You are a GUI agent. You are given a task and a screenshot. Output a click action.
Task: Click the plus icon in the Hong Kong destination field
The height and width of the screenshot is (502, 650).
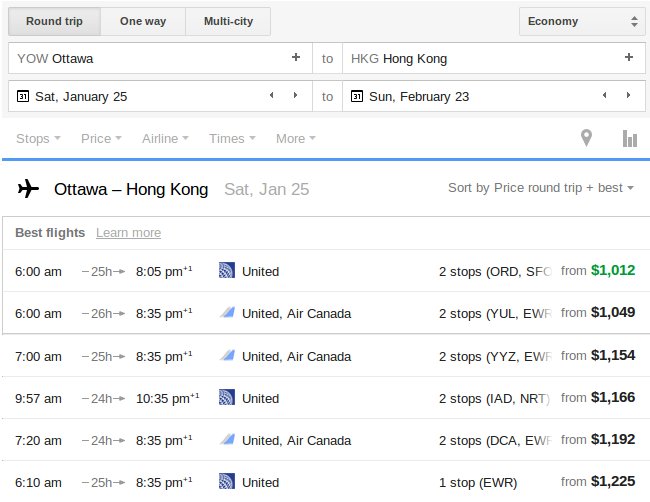tap(628, 58)
